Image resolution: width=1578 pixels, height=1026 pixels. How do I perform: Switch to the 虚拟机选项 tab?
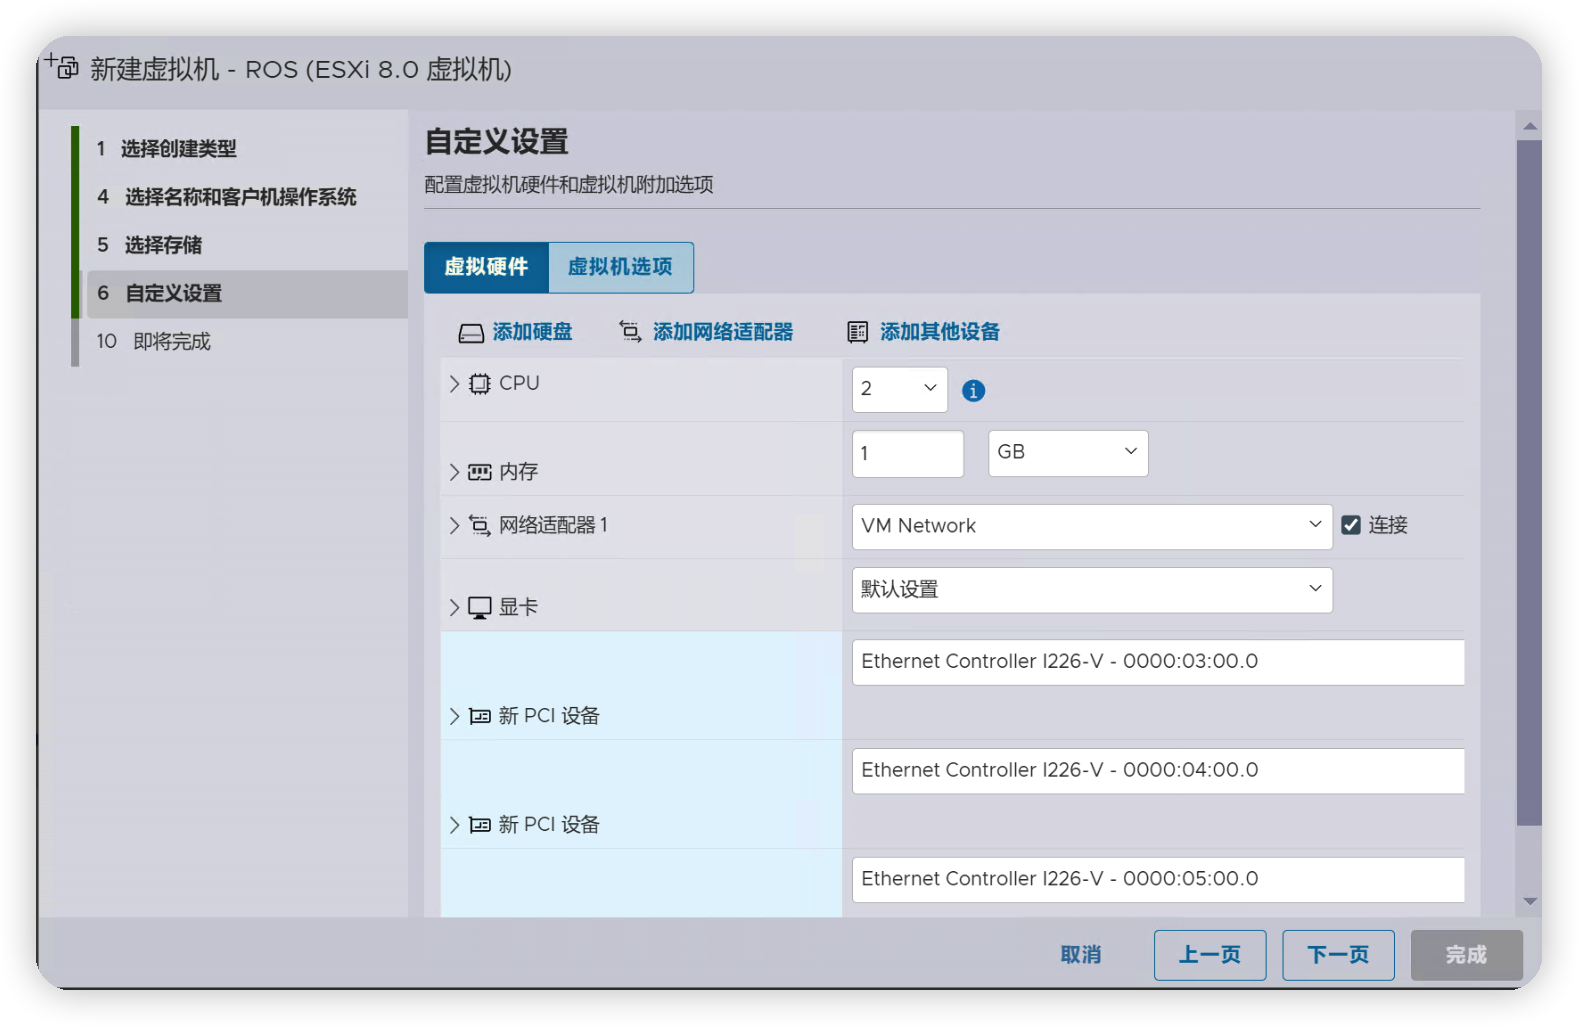[621, 267]
